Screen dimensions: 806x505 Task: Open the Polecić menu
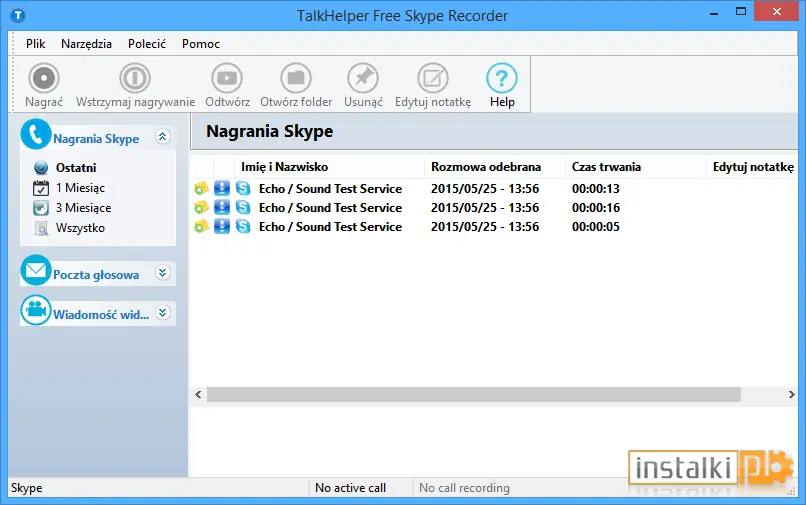click(147, 44)
